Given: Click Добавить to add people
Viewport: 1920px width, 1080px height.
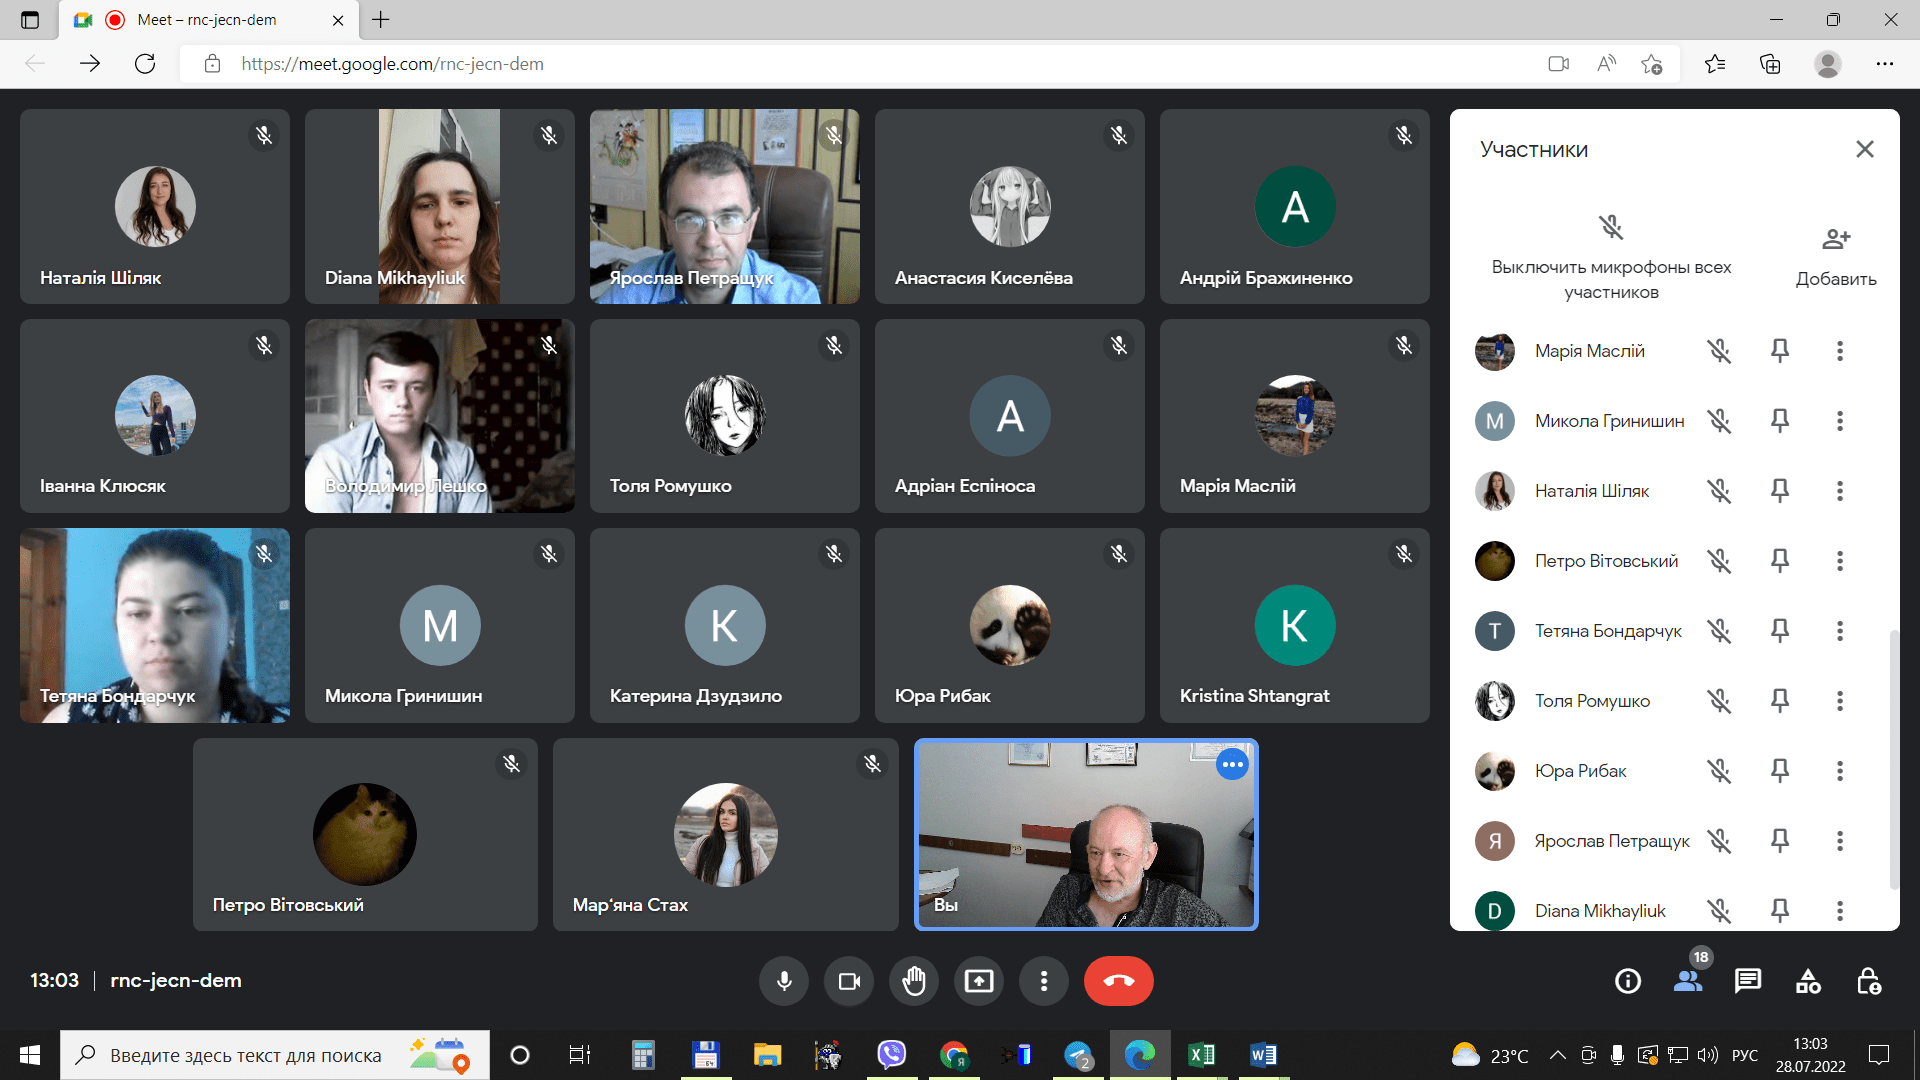Looking at the screenshot, I should click(1836, 257).
